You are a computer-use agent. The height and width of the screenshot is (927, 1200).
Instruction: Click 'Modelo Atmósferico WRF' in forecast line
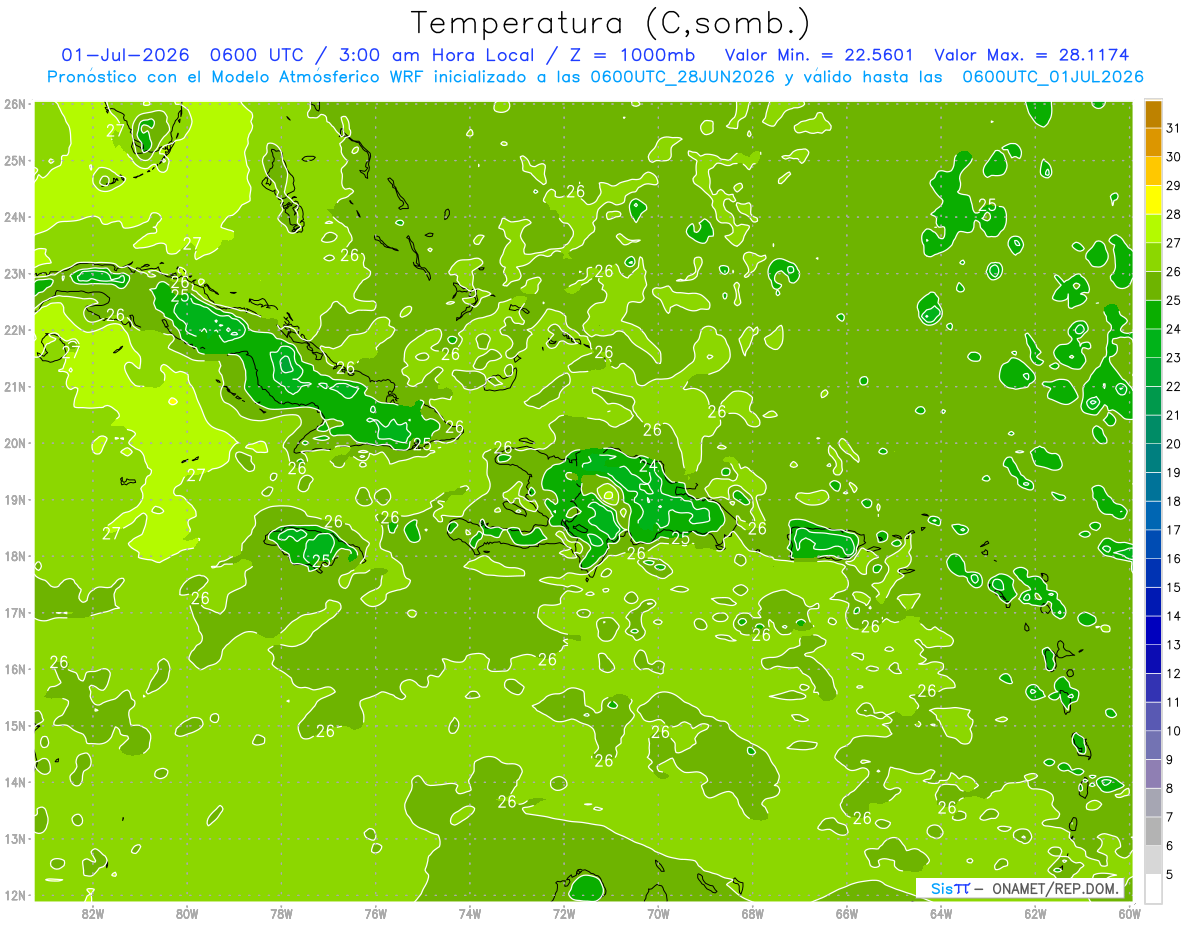point(320,77)
